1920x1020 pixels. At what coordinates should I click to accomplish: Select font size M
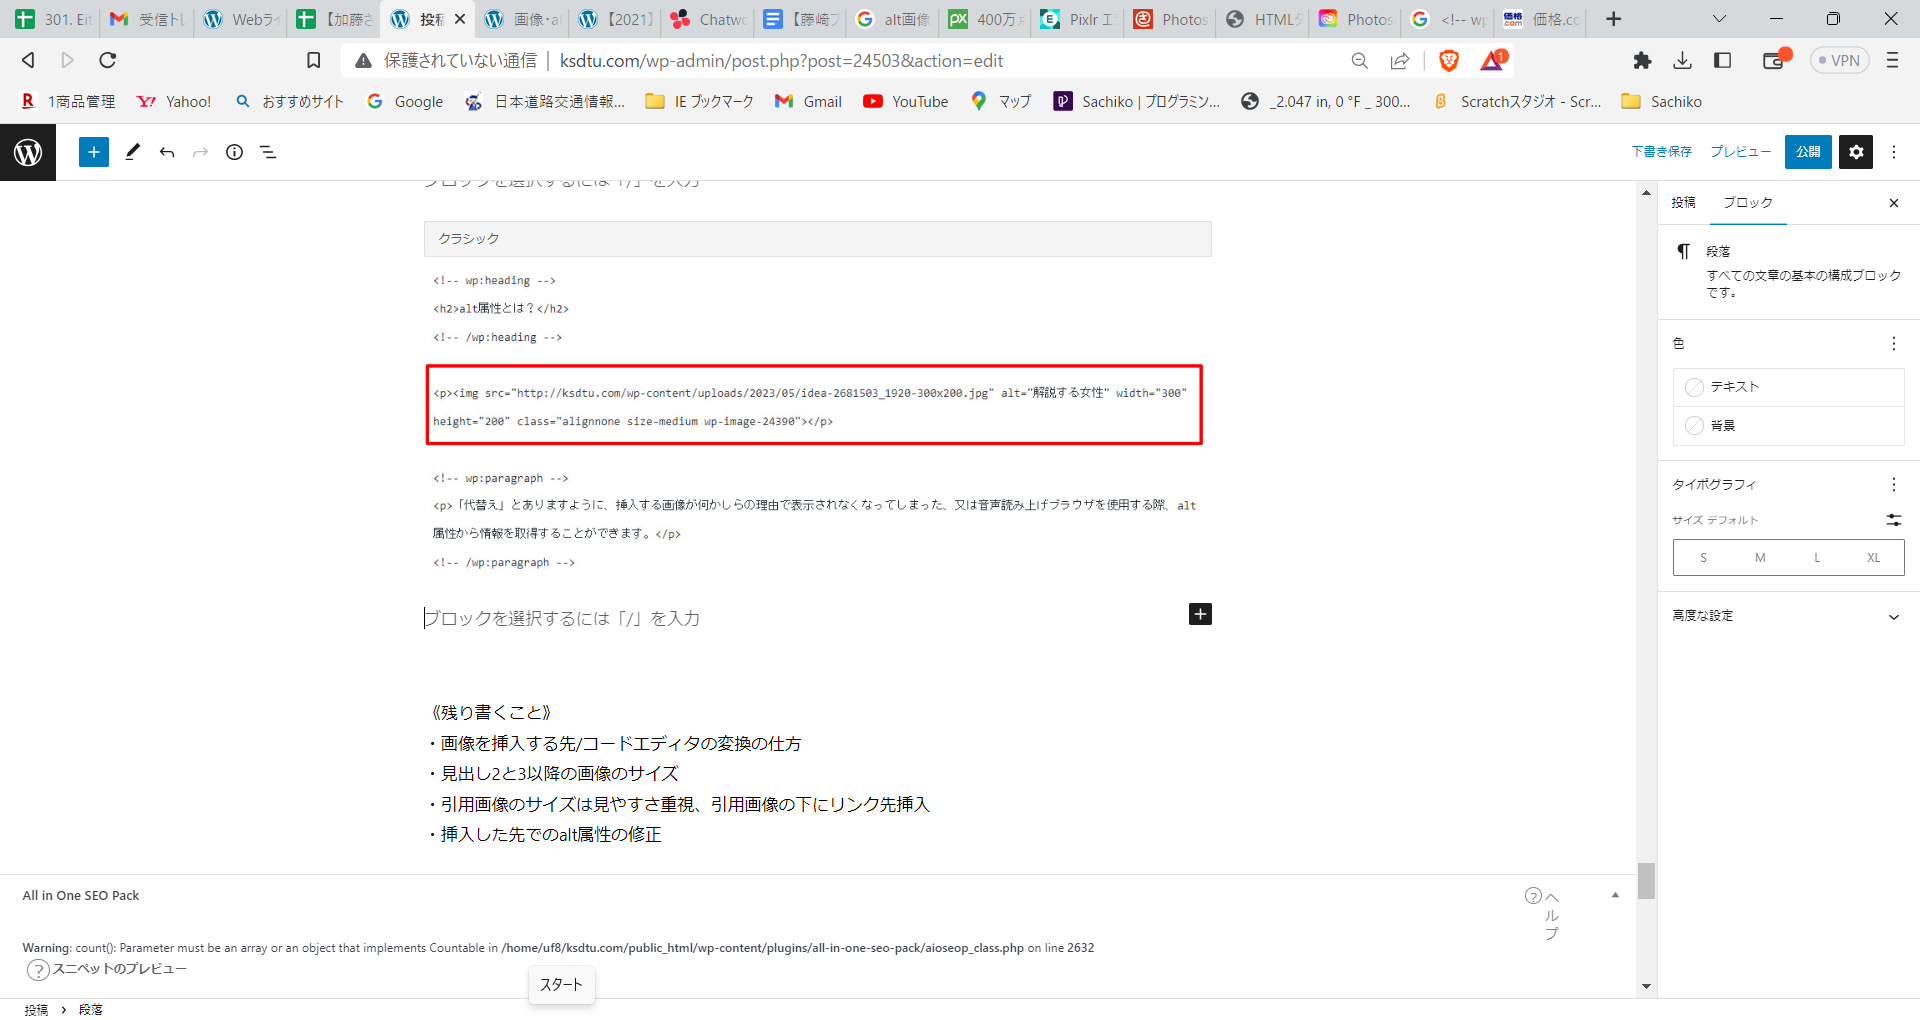[x=1760, y=558]
